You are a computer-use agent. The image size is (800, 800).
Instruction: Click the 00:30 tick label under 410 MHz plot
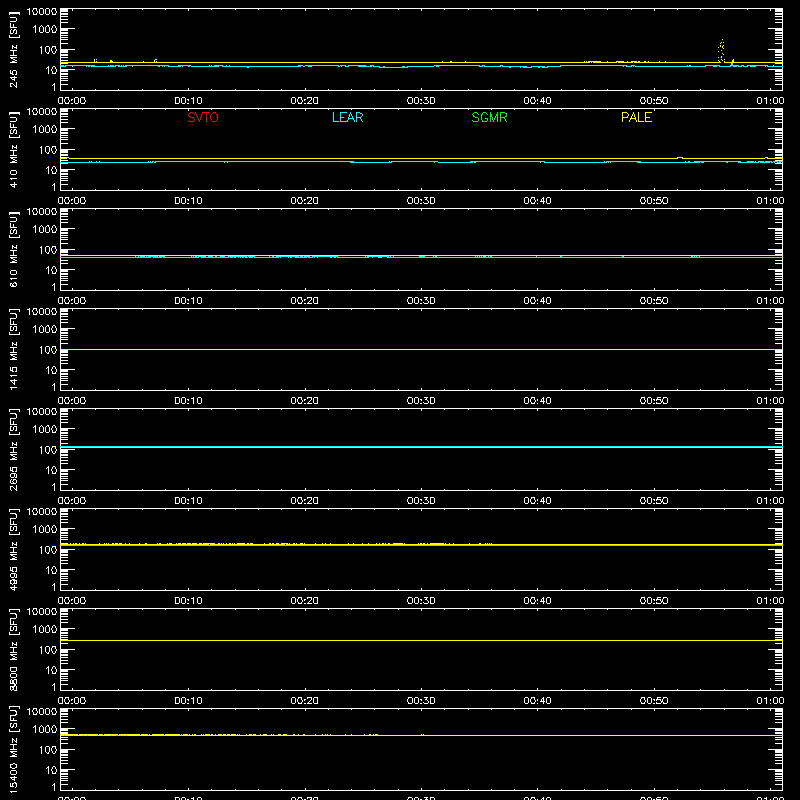point(421,201)
